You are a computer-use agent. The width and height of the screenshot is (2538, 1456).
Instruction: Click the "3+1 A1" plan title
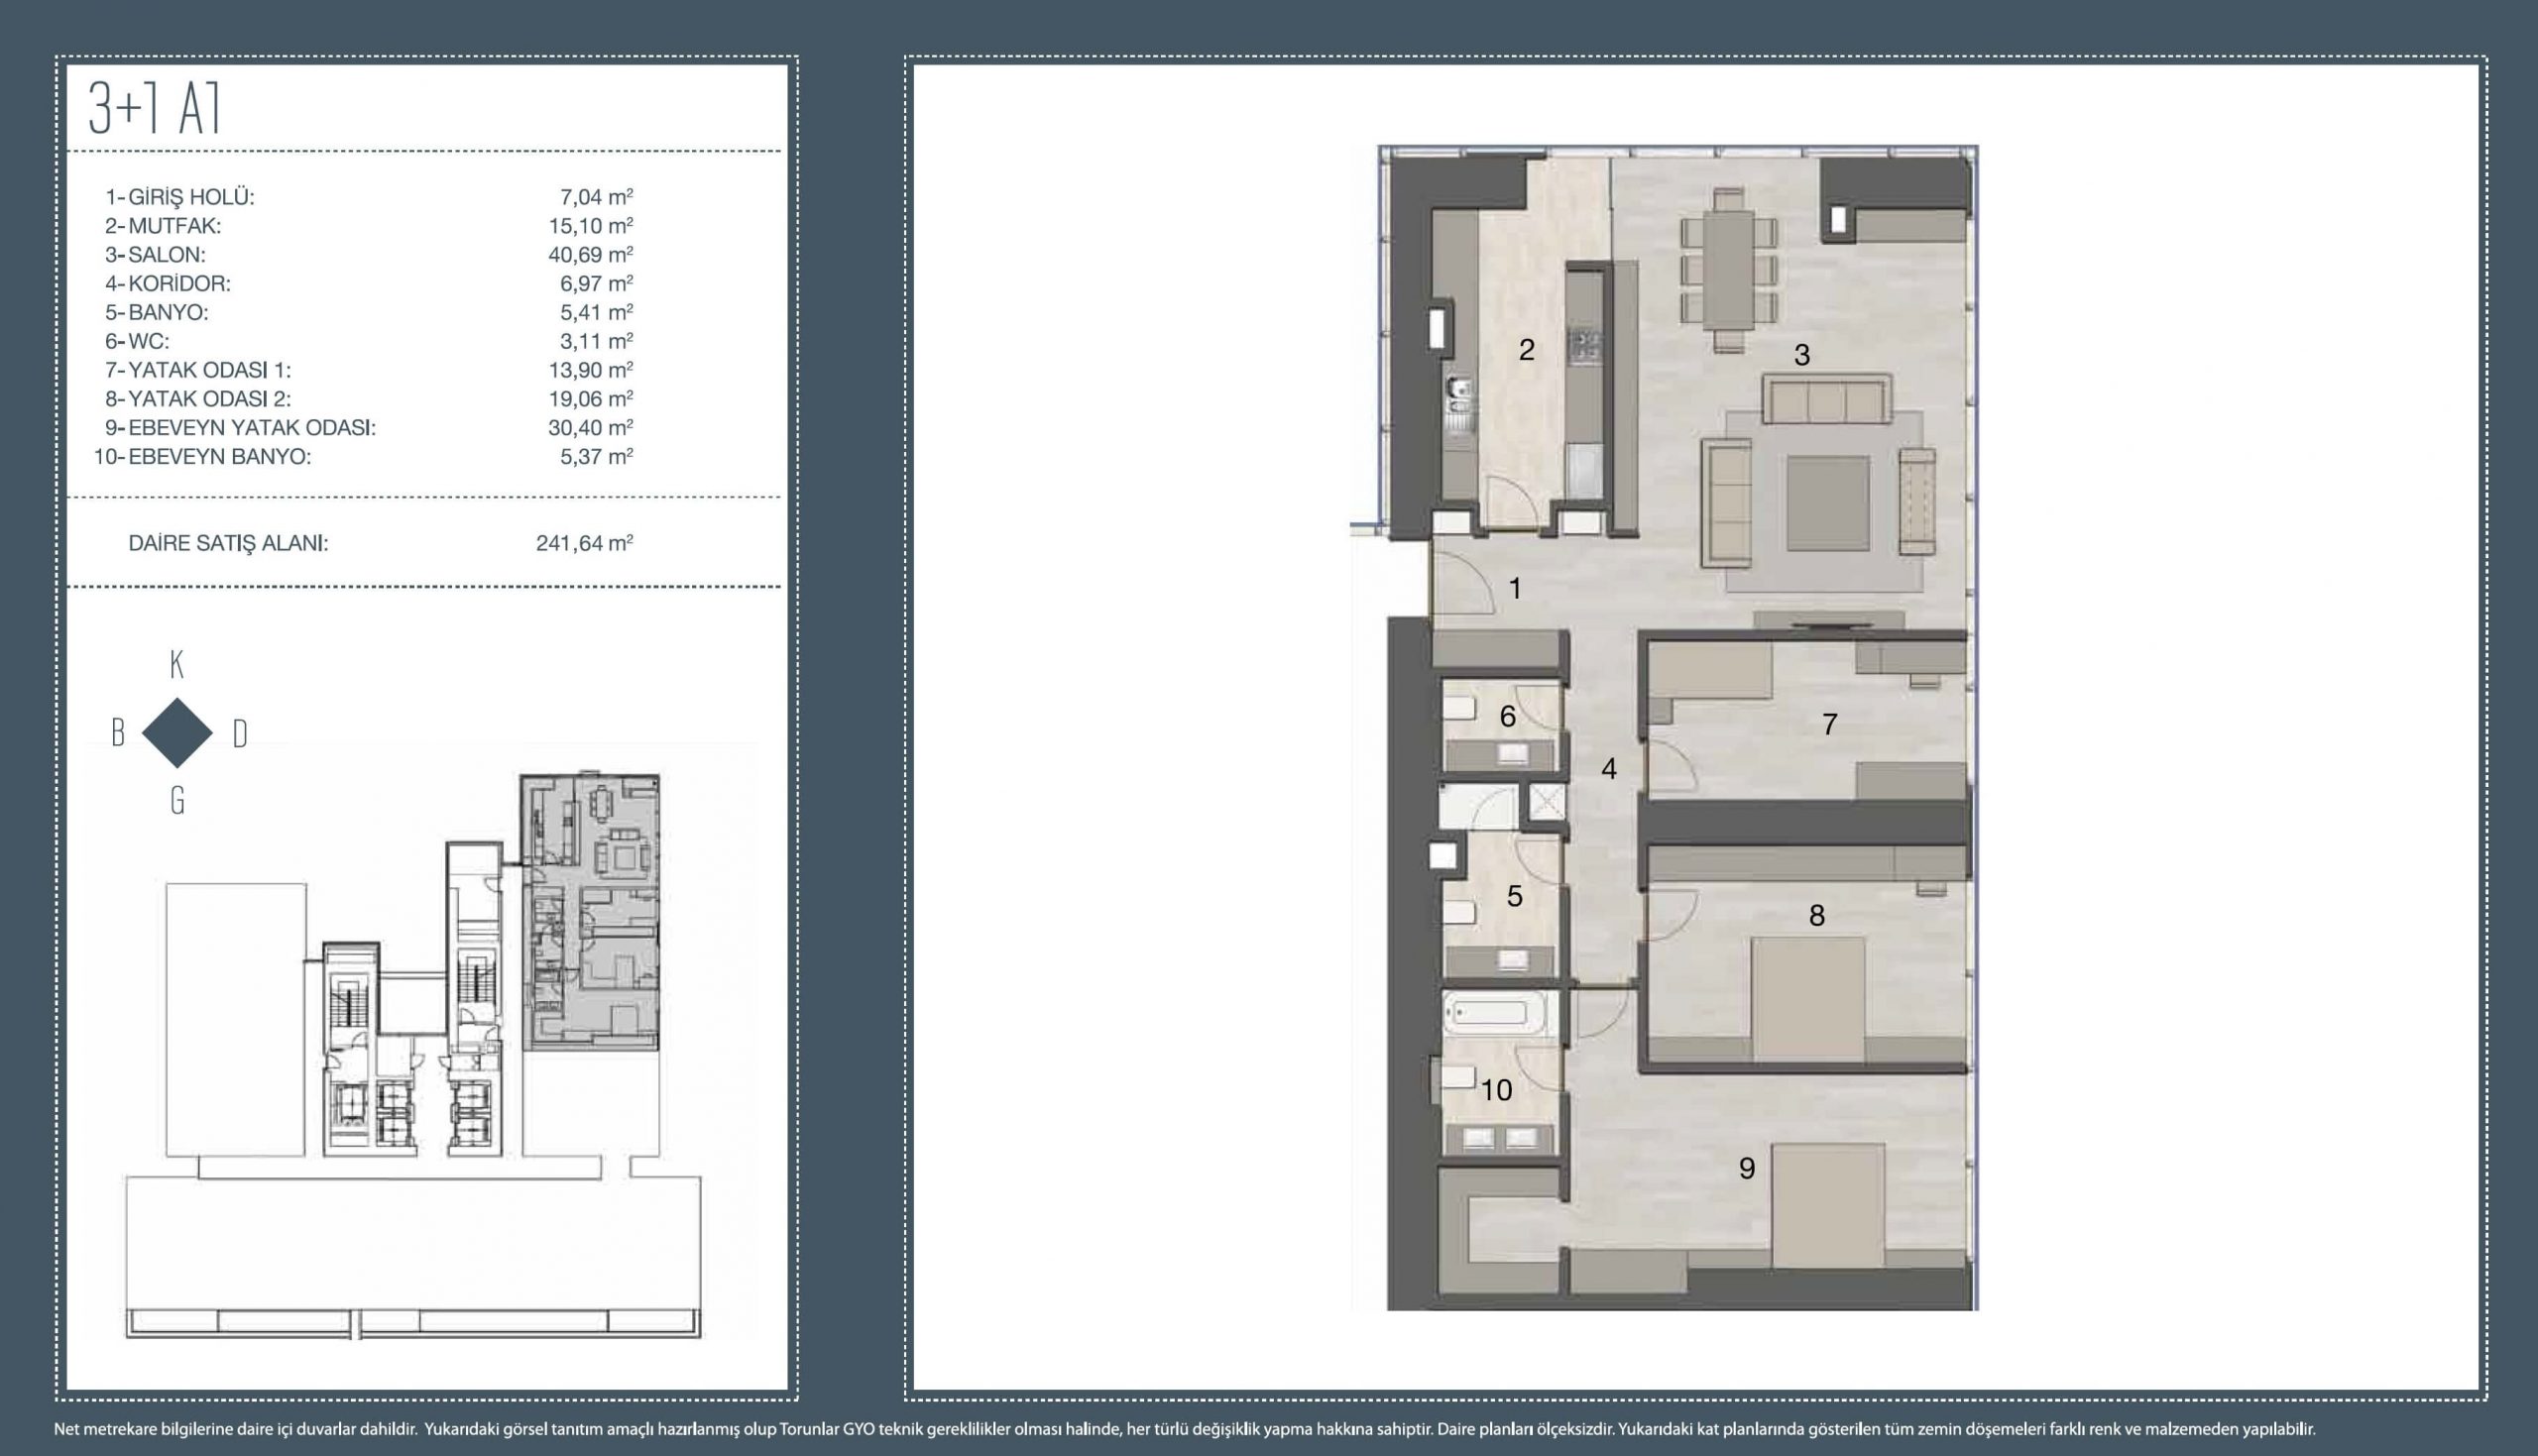pos(155,108)
